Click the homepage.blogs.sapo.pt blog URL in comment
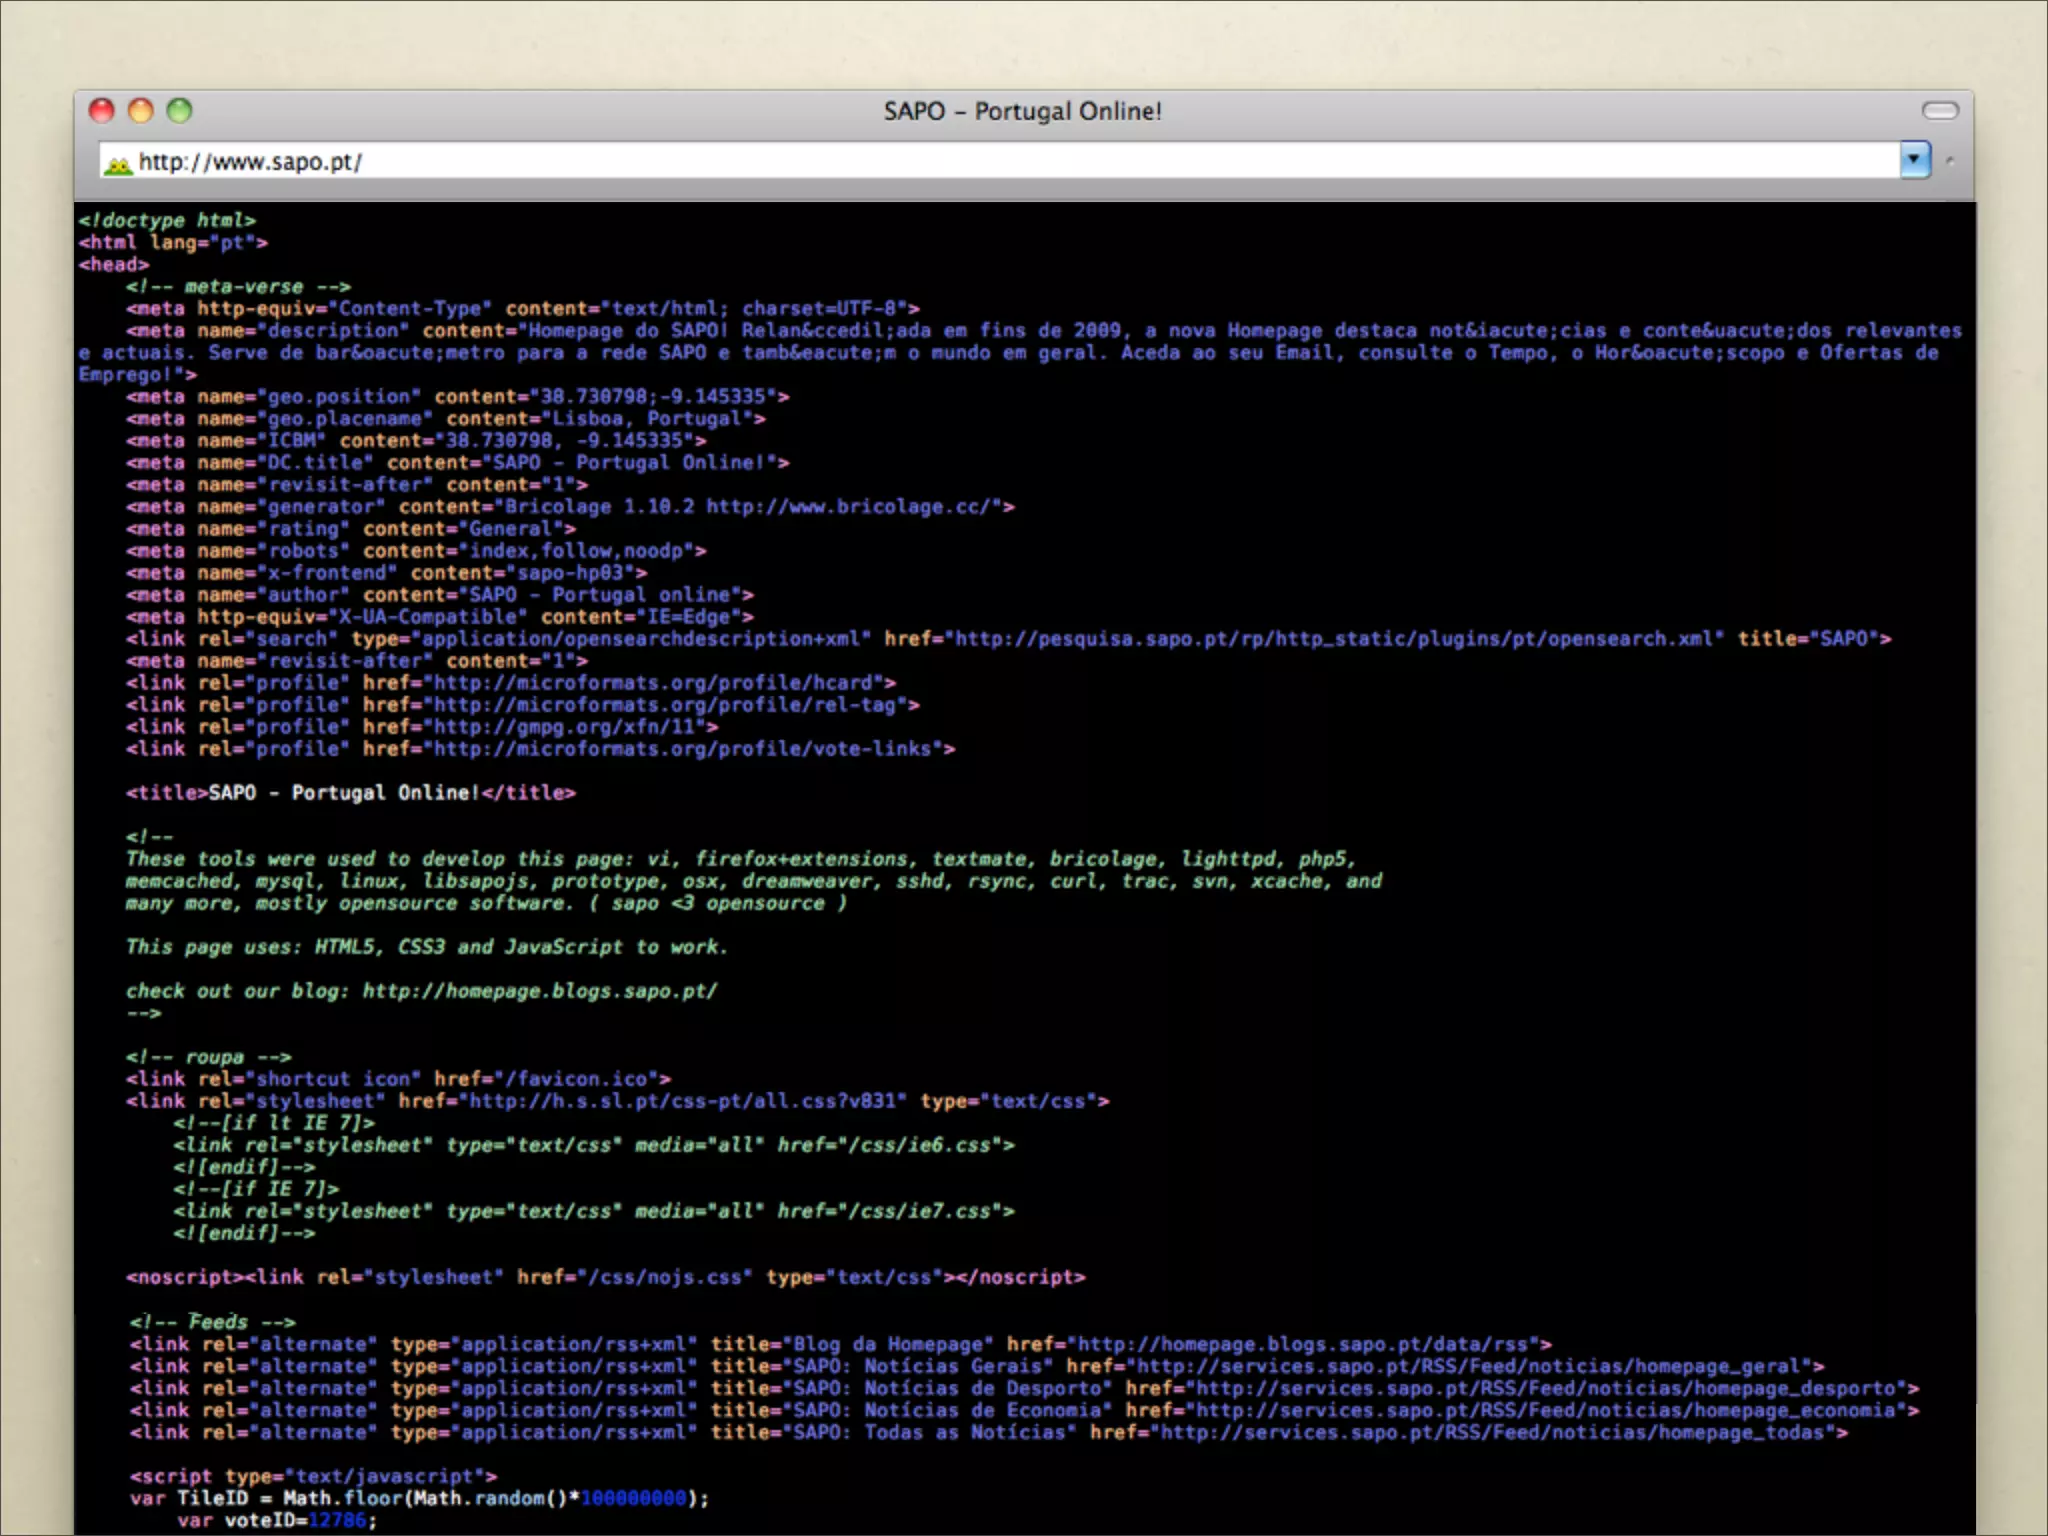Image resolution: width=2048 pixels, height=1536 pixels. (539, 991)
